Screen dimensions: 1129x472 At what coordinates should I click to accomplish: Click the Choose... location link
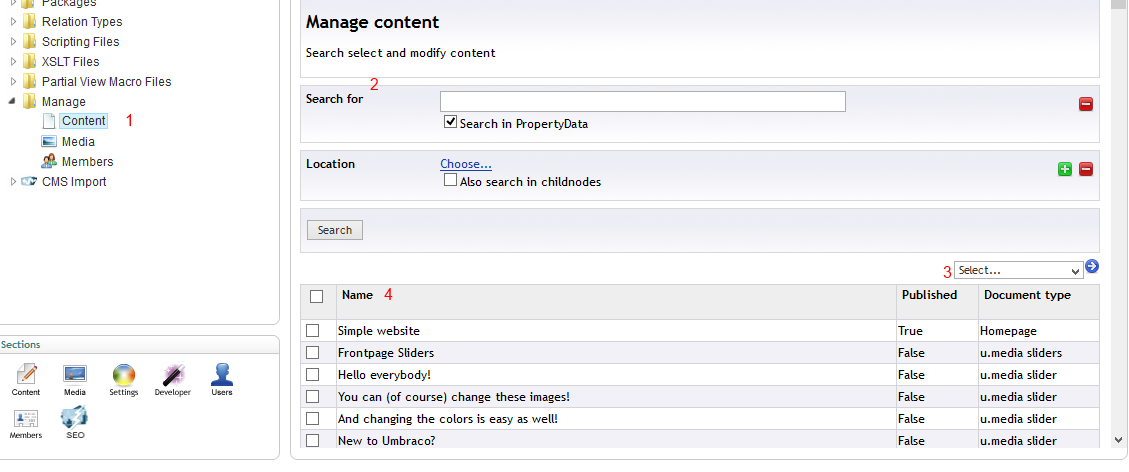pos(466,164)
